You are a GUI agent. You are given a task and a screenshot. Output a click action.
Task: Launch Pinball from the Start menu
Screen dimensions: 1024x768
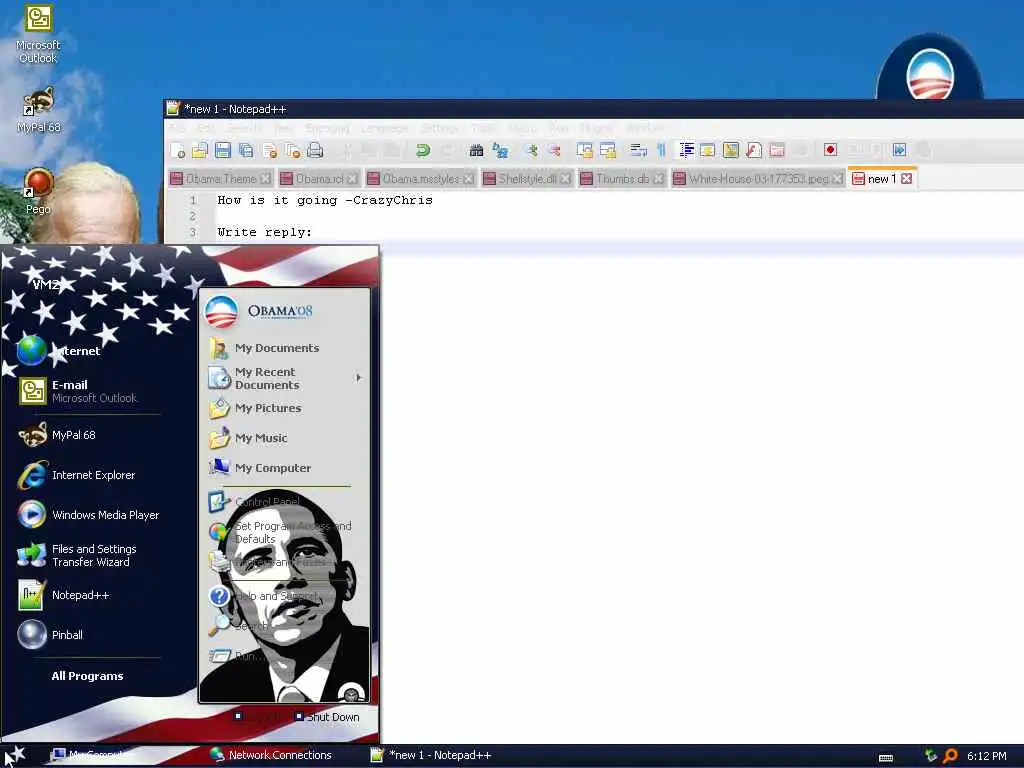tap(51, 635)
